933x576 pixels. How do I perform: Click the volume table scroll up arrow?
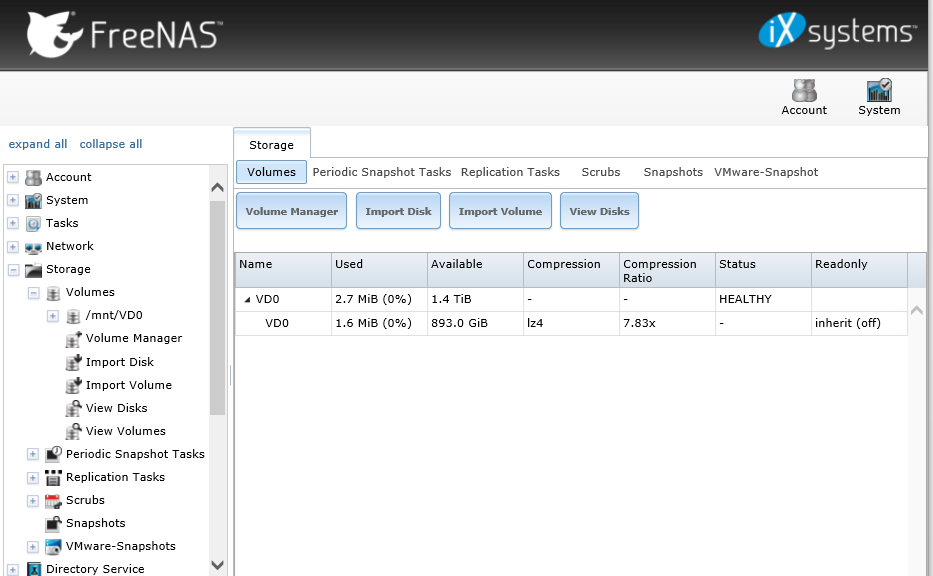tap(917, 310)
